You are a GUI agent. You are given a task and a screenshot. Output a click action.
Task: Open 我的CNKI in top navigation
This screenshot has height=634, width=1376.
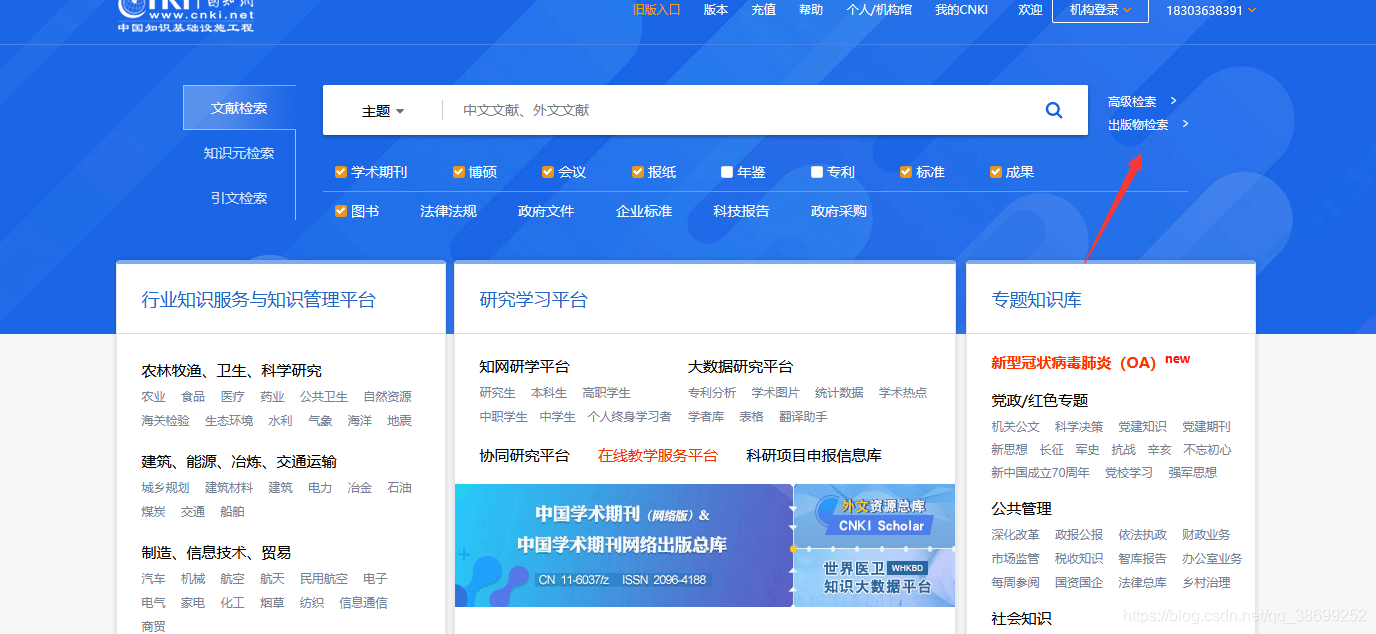click(x=961, y=10)
